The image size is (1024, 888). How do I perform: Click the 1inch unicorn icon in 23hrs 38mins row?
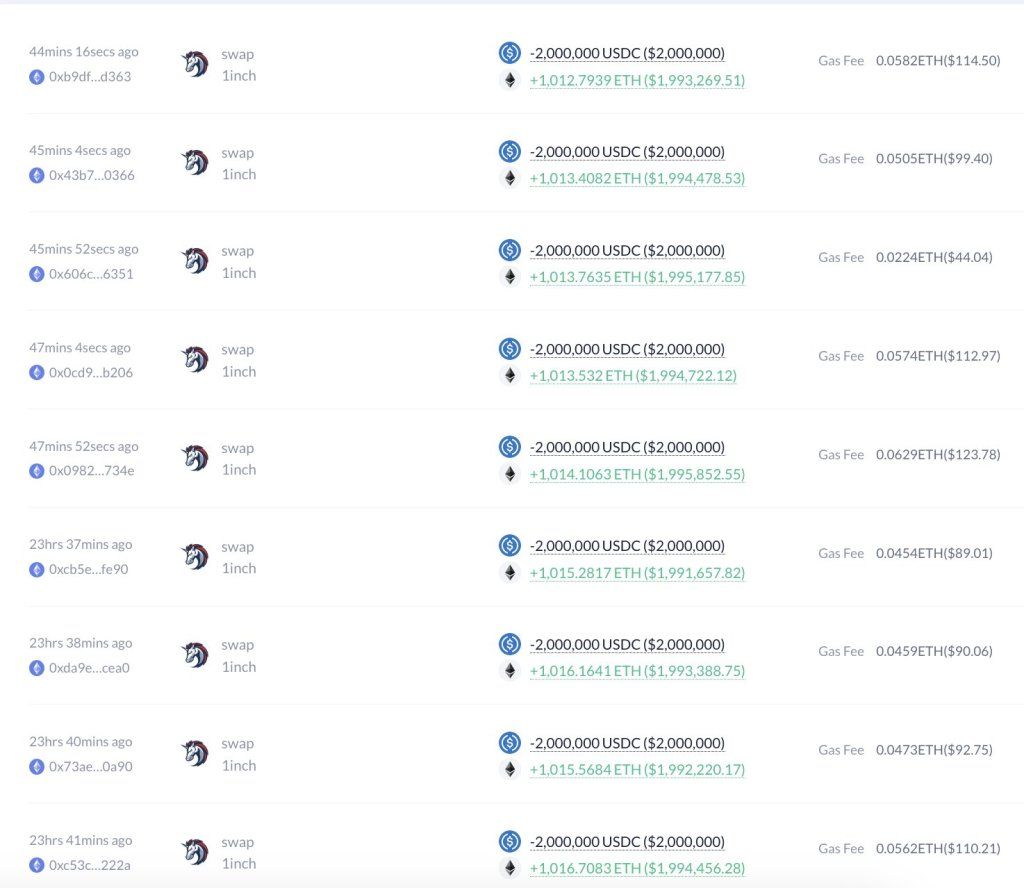(195, 655)
